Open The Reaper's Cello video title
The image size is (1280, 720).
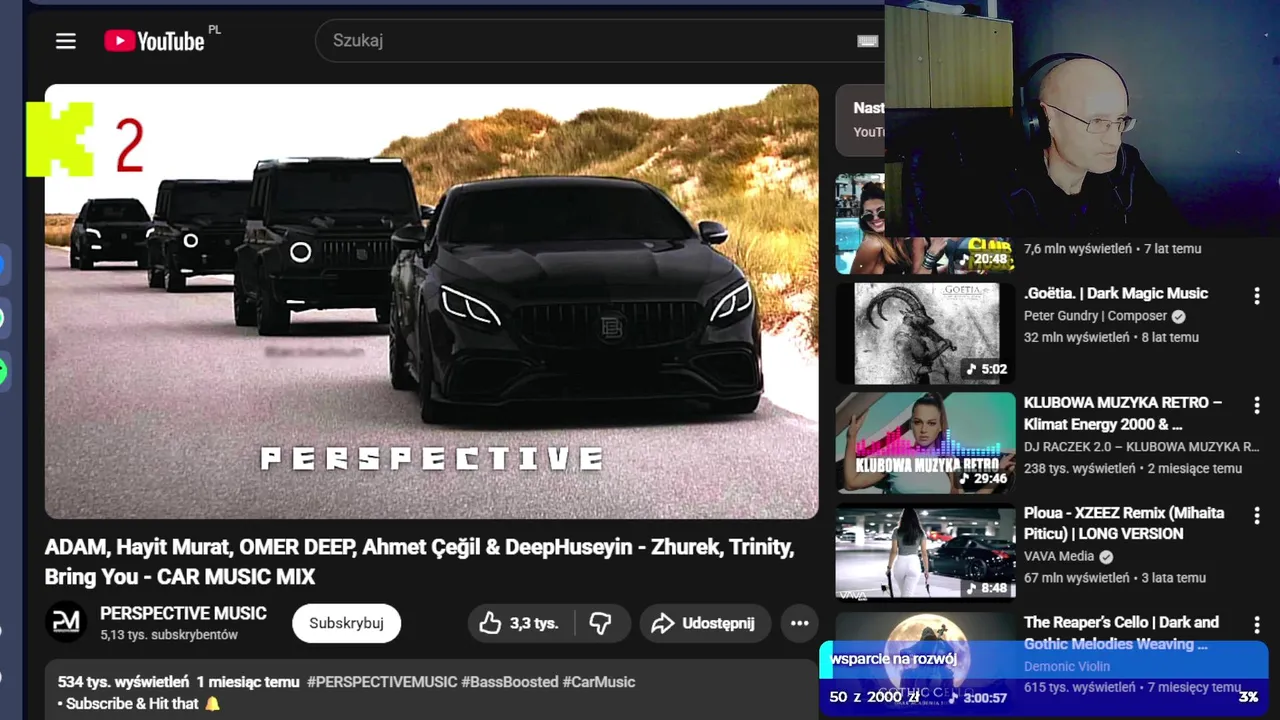(x=1121, y=633)
